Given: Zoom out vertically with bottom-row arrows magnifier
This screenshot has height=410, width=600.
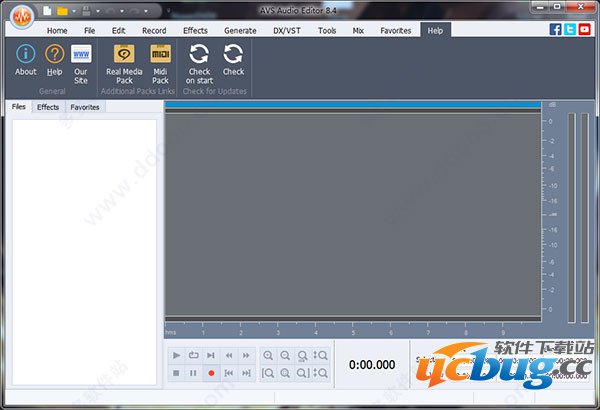Looking at the screenshot, I should [x=320, y=373].
